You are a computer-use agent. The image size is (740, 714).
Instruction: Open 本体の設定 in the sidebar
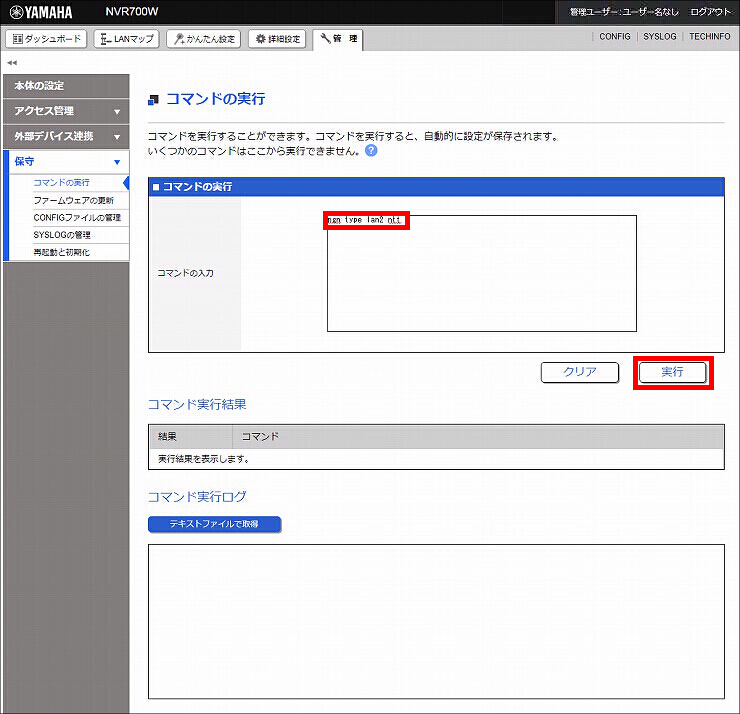point(66,86)
